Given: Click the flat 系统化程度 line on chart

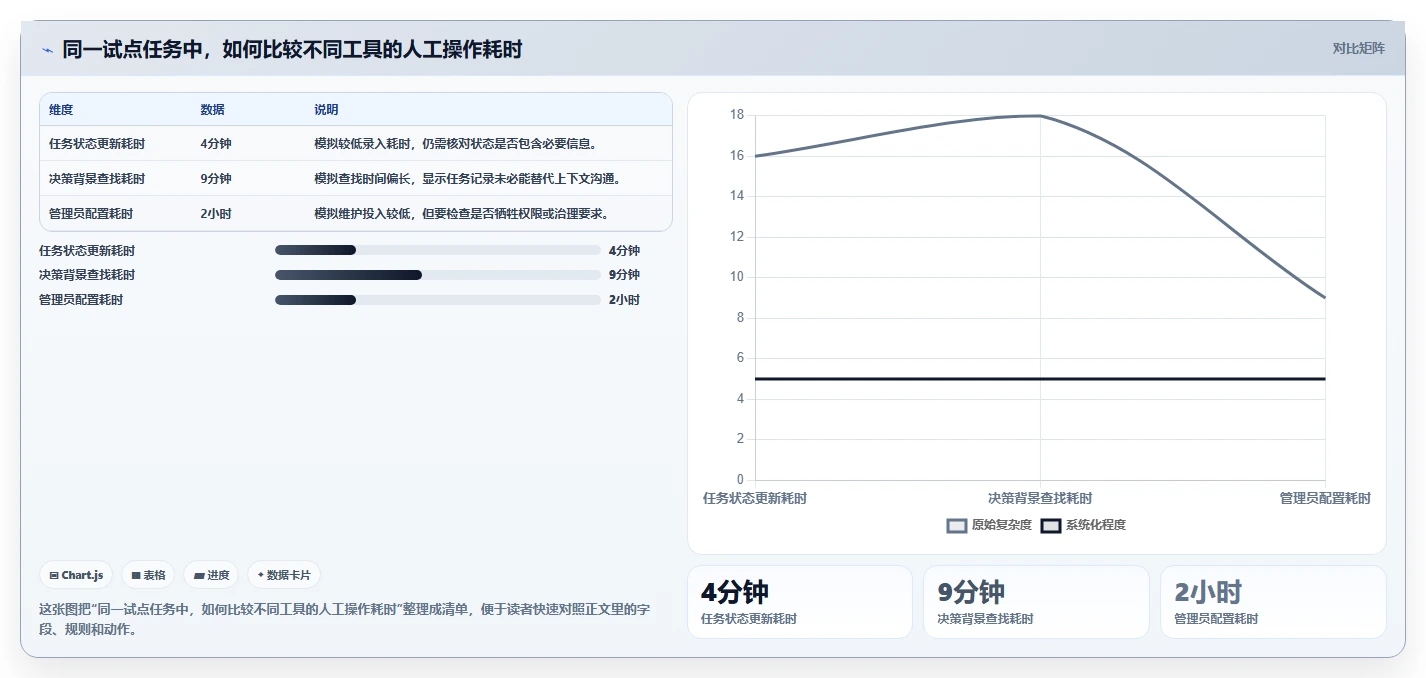Looking at the screenshot, I should tap(1040, 379).
